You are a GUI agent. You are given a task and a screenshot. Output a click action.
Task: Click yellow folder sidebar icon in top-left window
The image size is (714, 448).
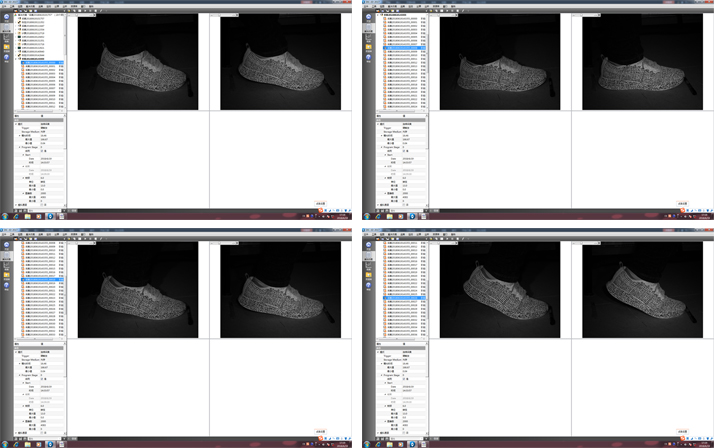click(x=6, y=47)
